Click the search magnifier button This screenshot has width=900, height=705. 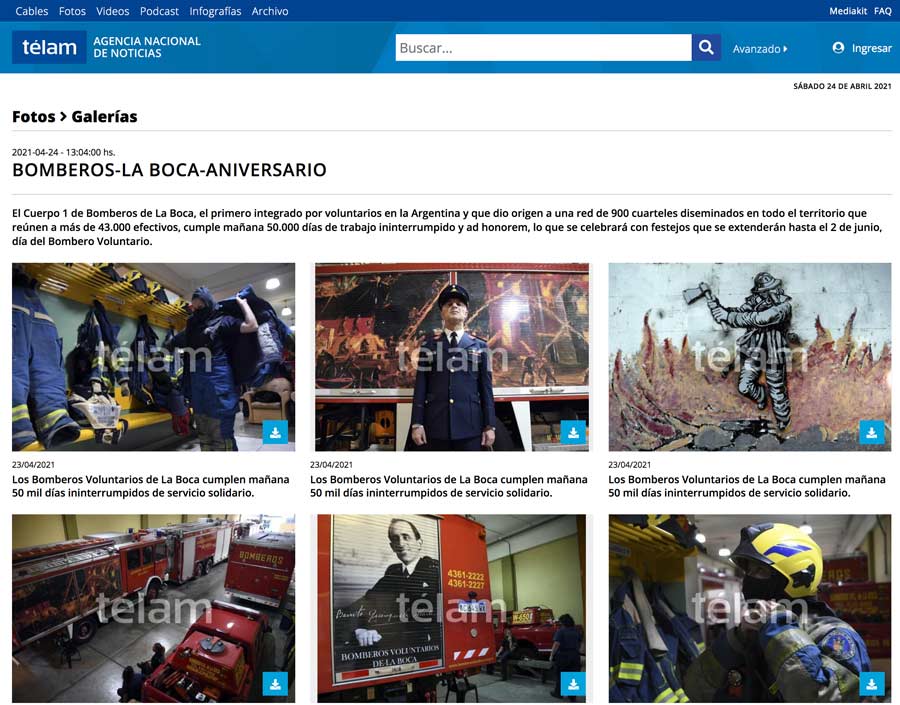tap(706, 48)
